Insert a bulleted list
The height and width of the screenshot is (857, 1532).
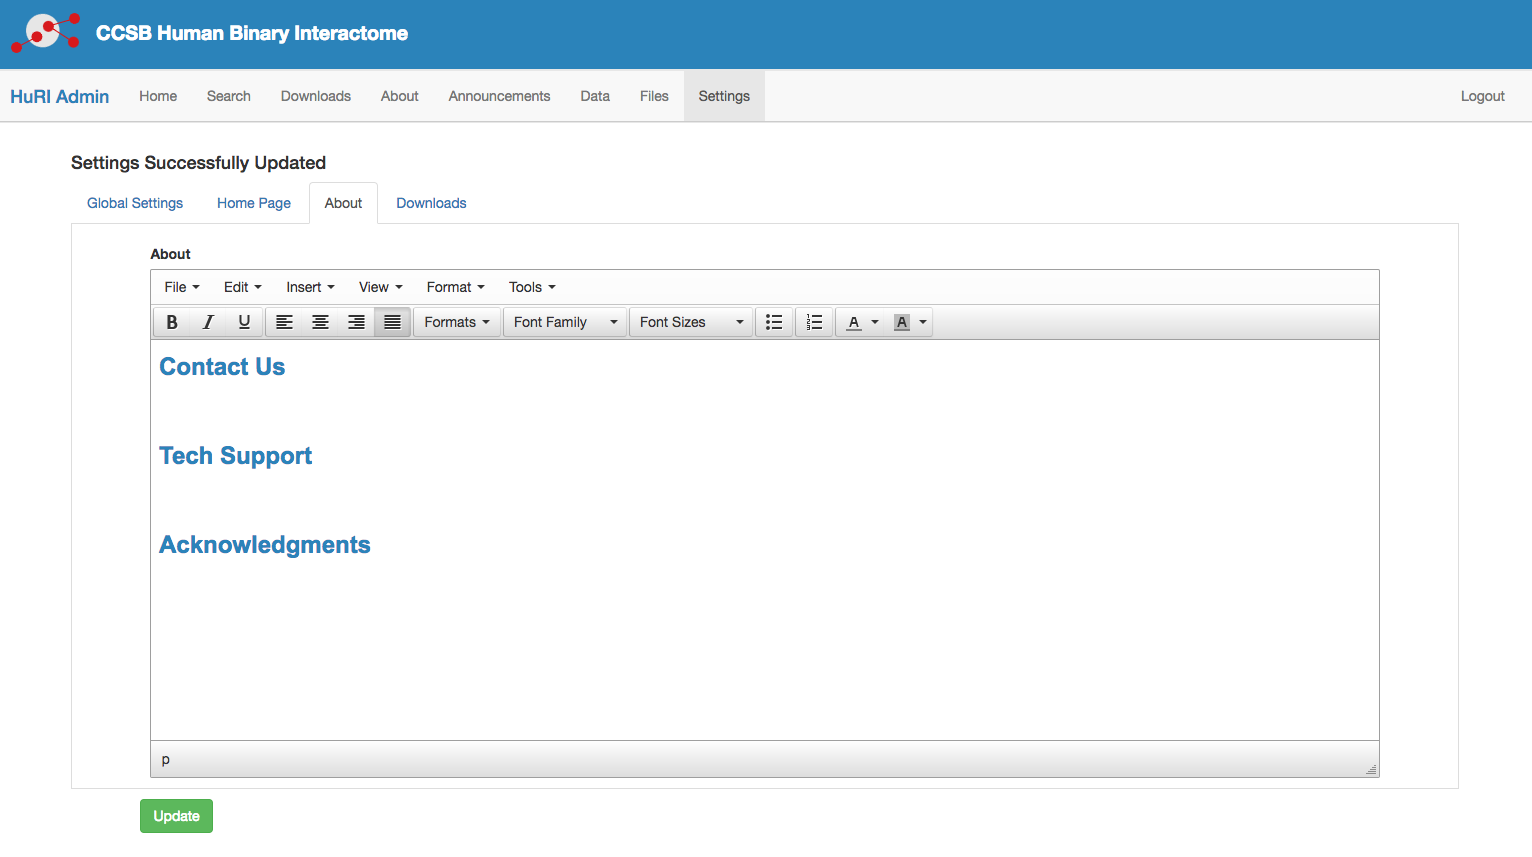tap(774, 322)
